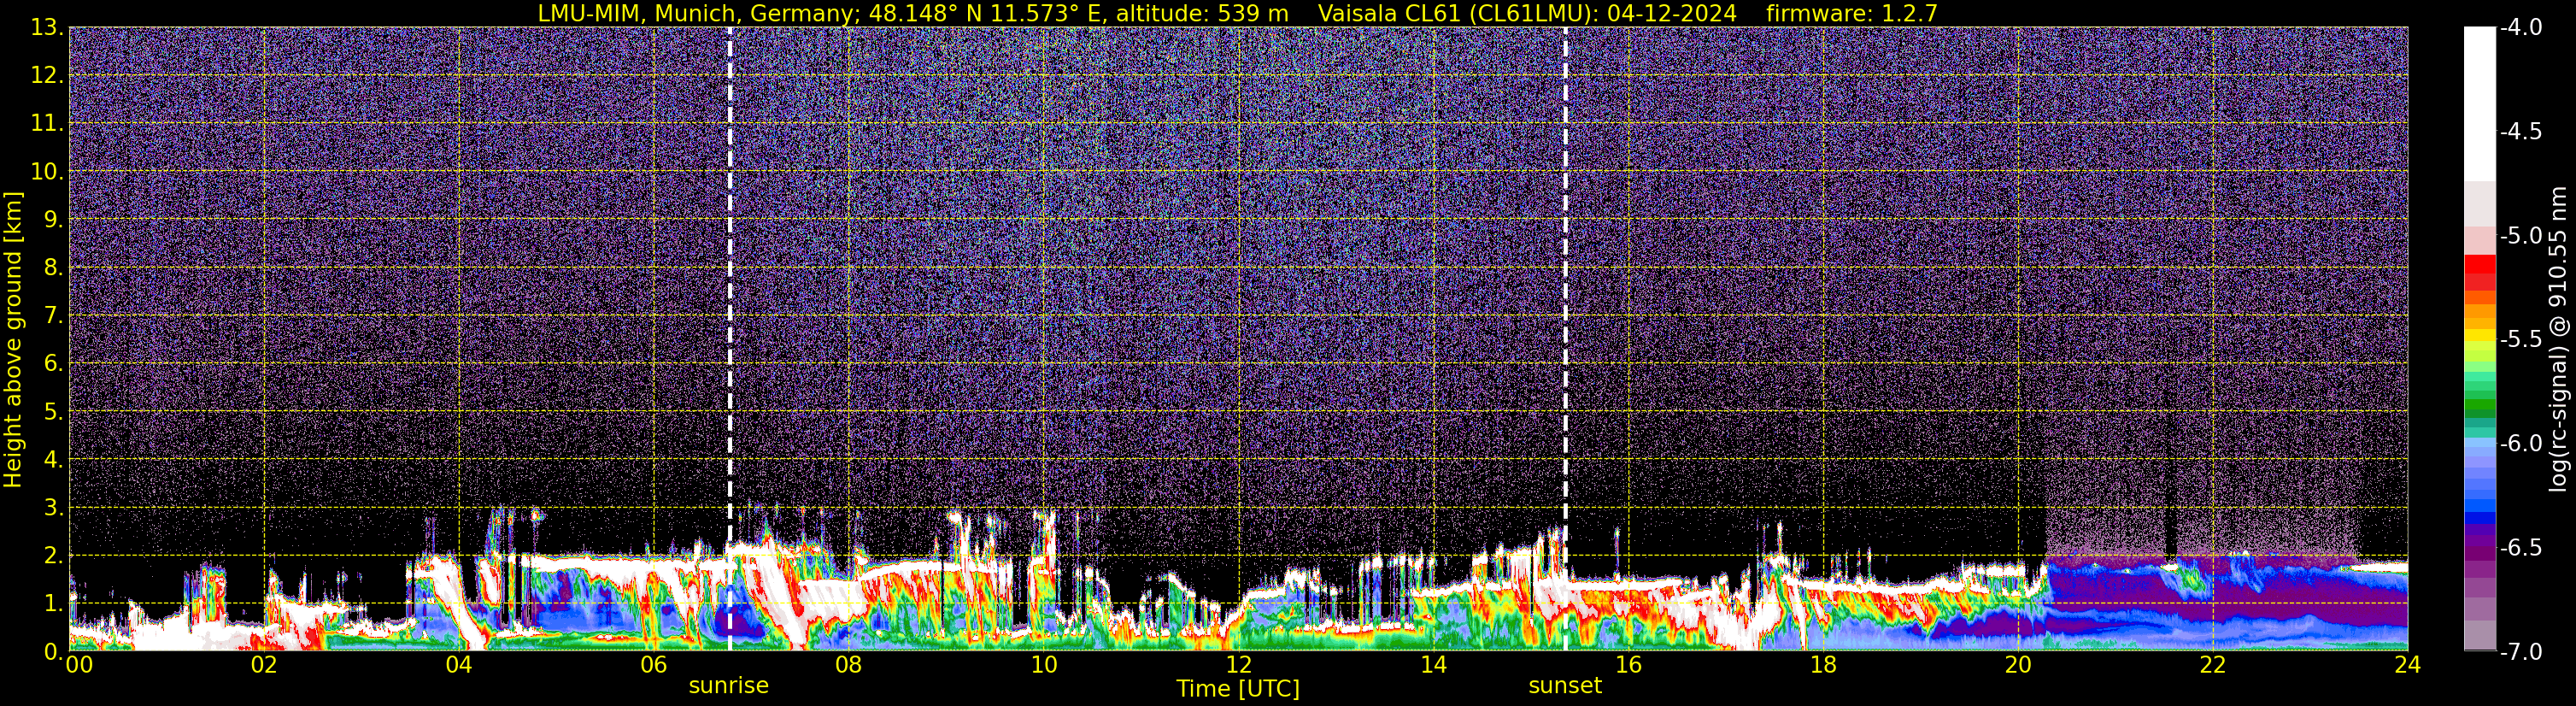Click the time axis tick '08'
Screen dimensions: 2576x706
[849, 666]
